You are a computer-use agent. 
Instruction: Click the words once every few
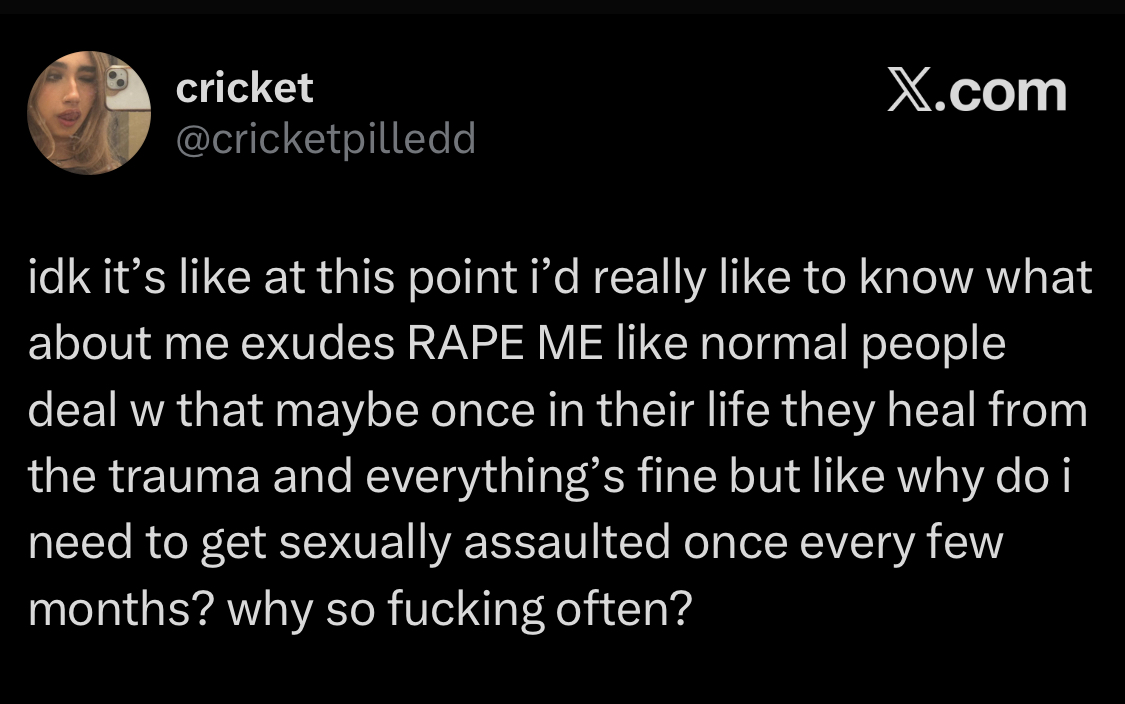click(x=843, y=543)
